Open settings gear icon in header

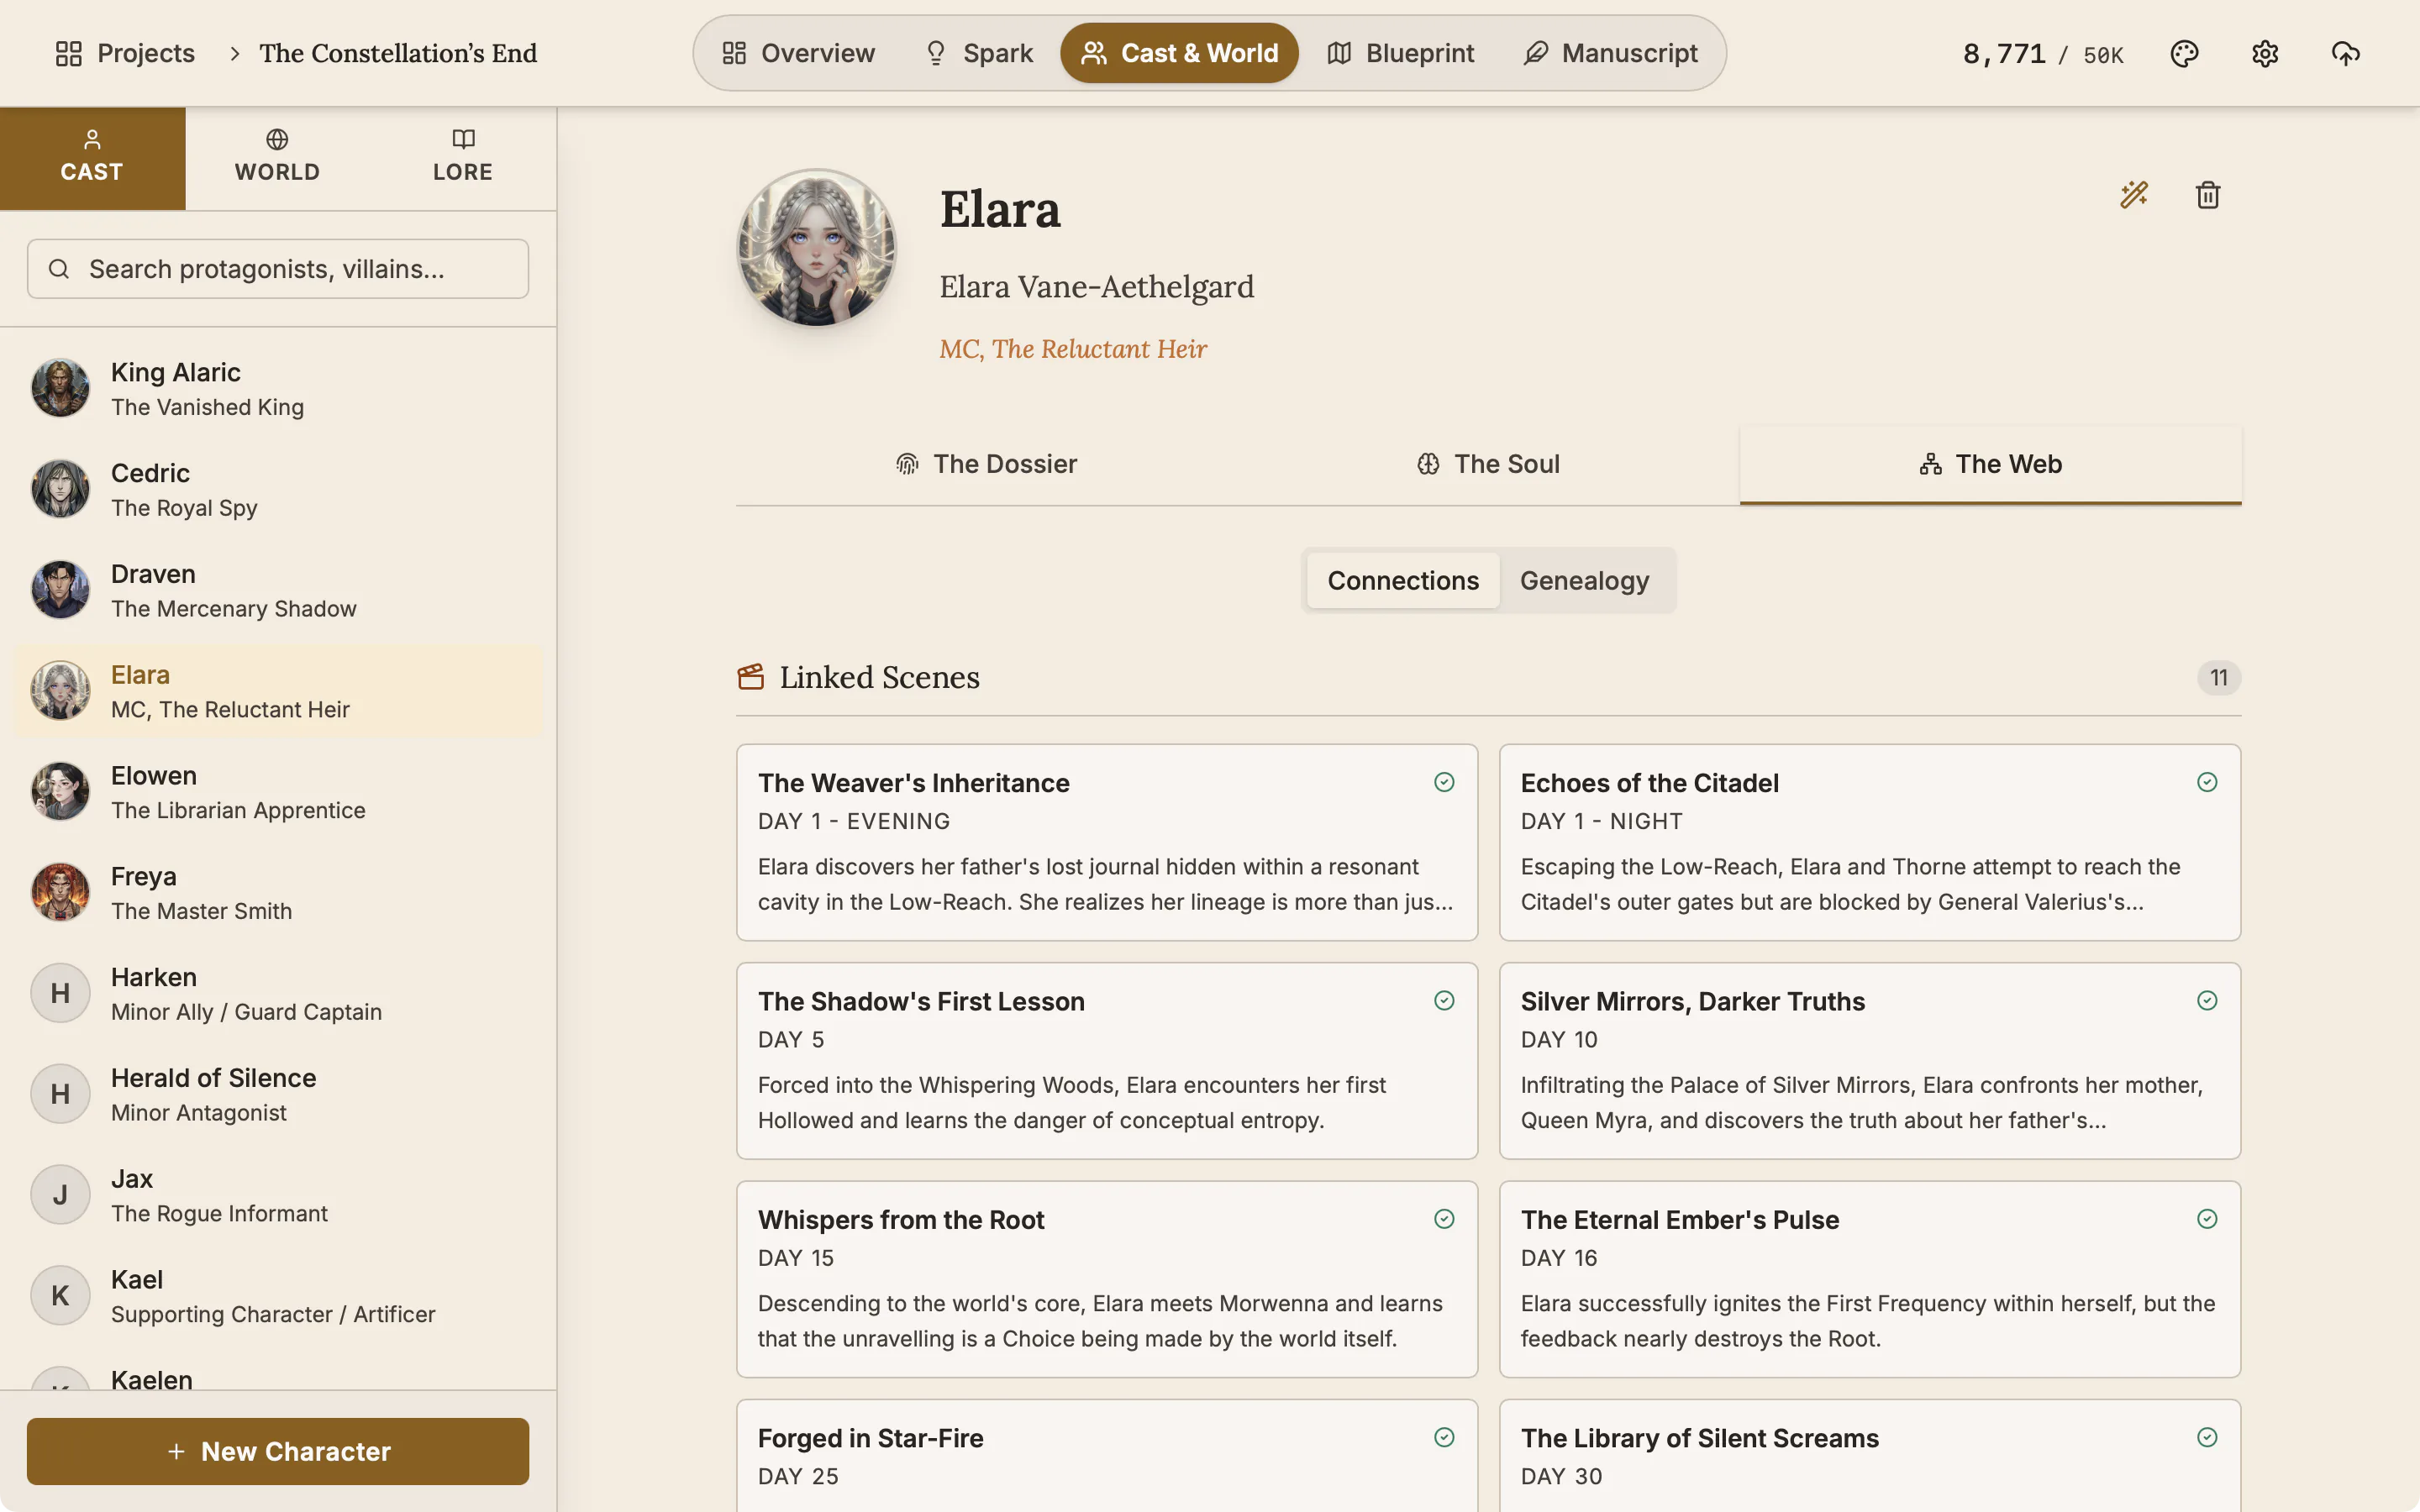click(x=2265, y=53)
